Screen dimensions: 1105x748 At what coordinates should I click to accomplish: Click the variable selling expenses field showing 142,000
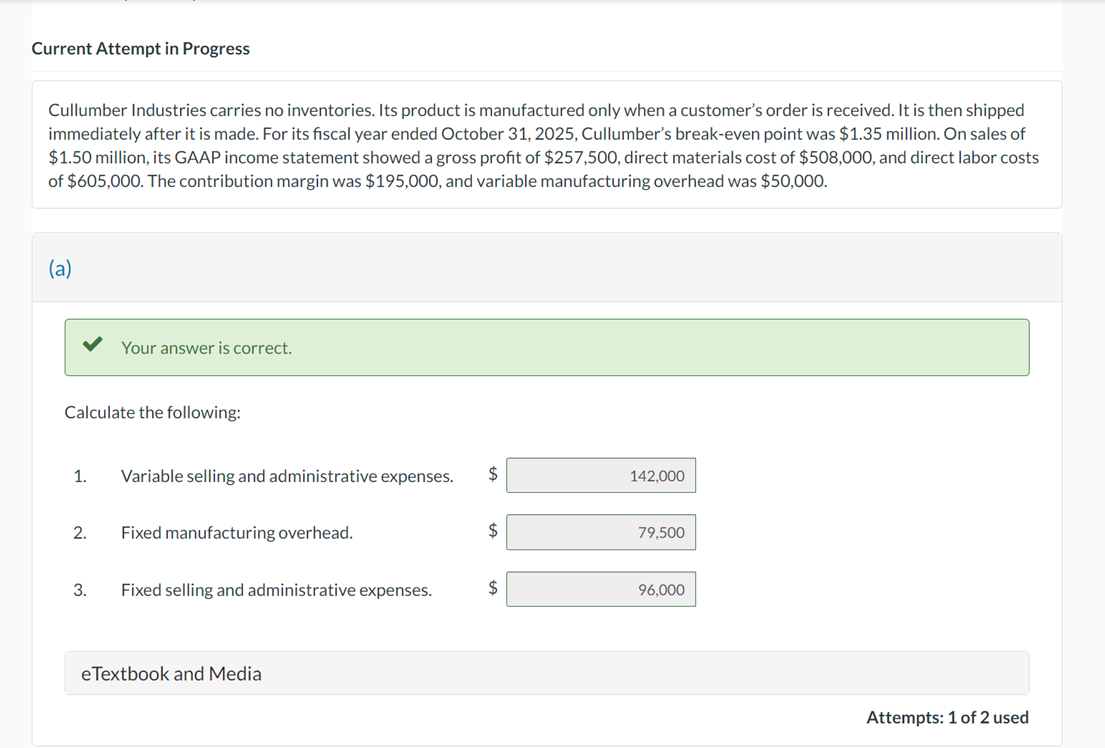coord(601,476)
